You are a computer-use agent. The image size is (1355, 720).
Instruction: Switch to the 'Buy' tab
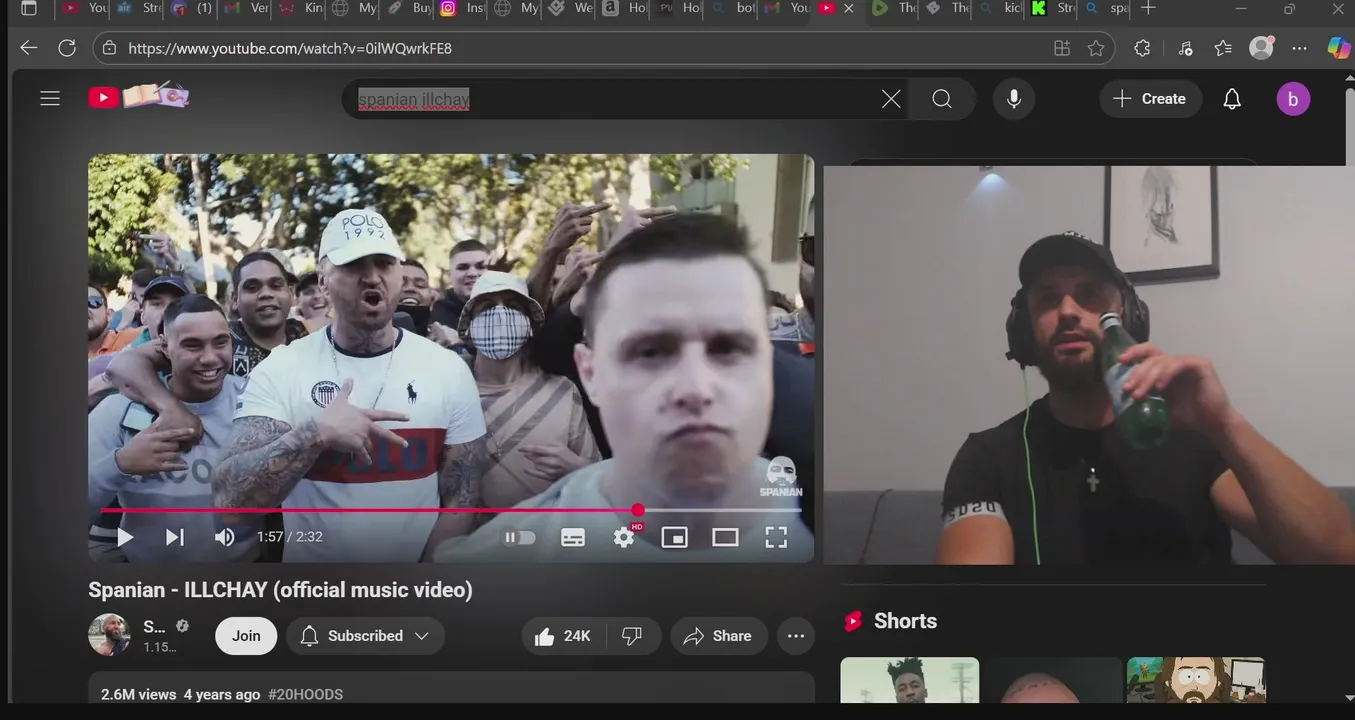[408, 8]
